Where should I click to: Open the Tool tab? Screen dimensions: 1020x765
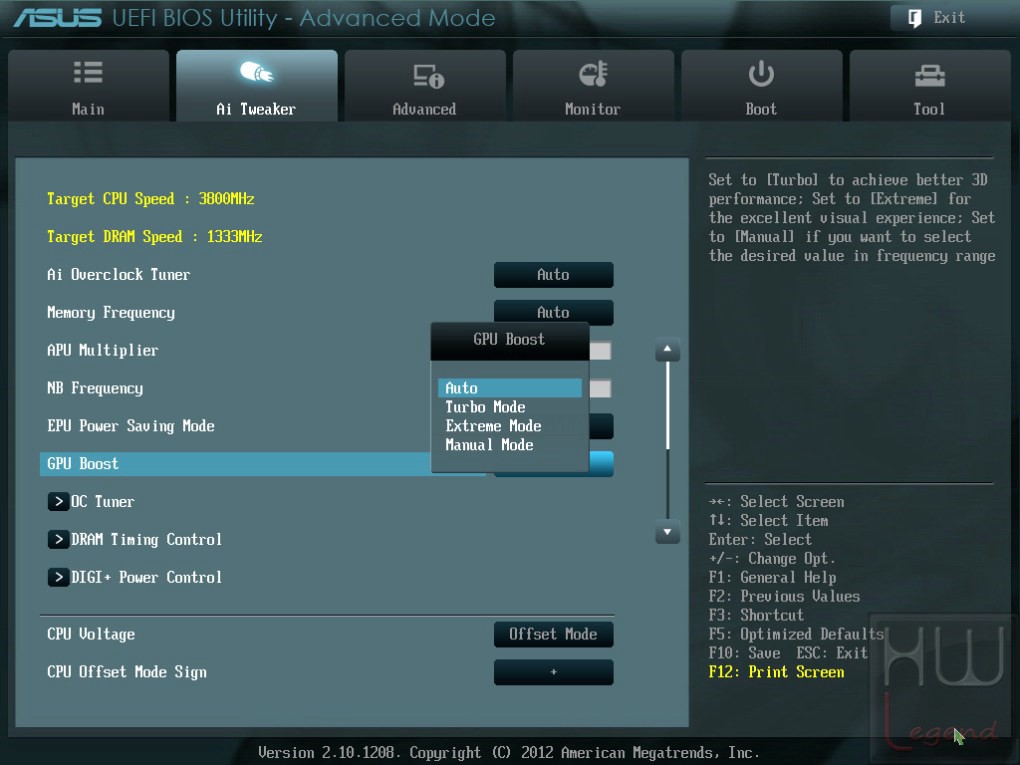coord(930,85)
